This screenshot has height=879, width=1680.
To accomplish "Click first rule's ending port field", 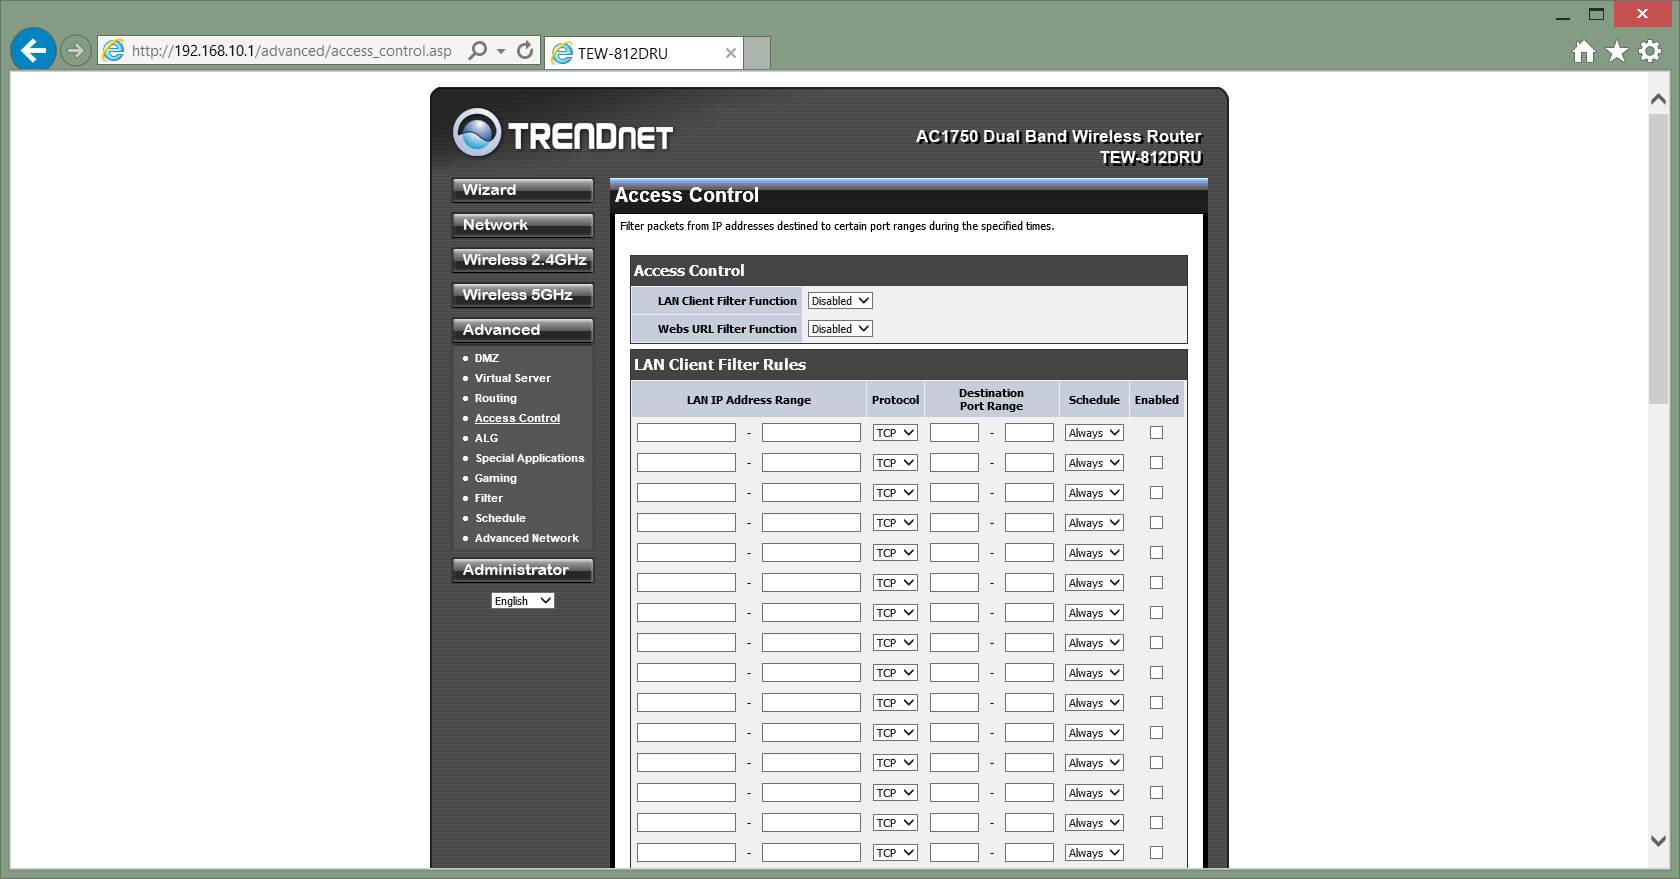I will [x=1029, y=433].
